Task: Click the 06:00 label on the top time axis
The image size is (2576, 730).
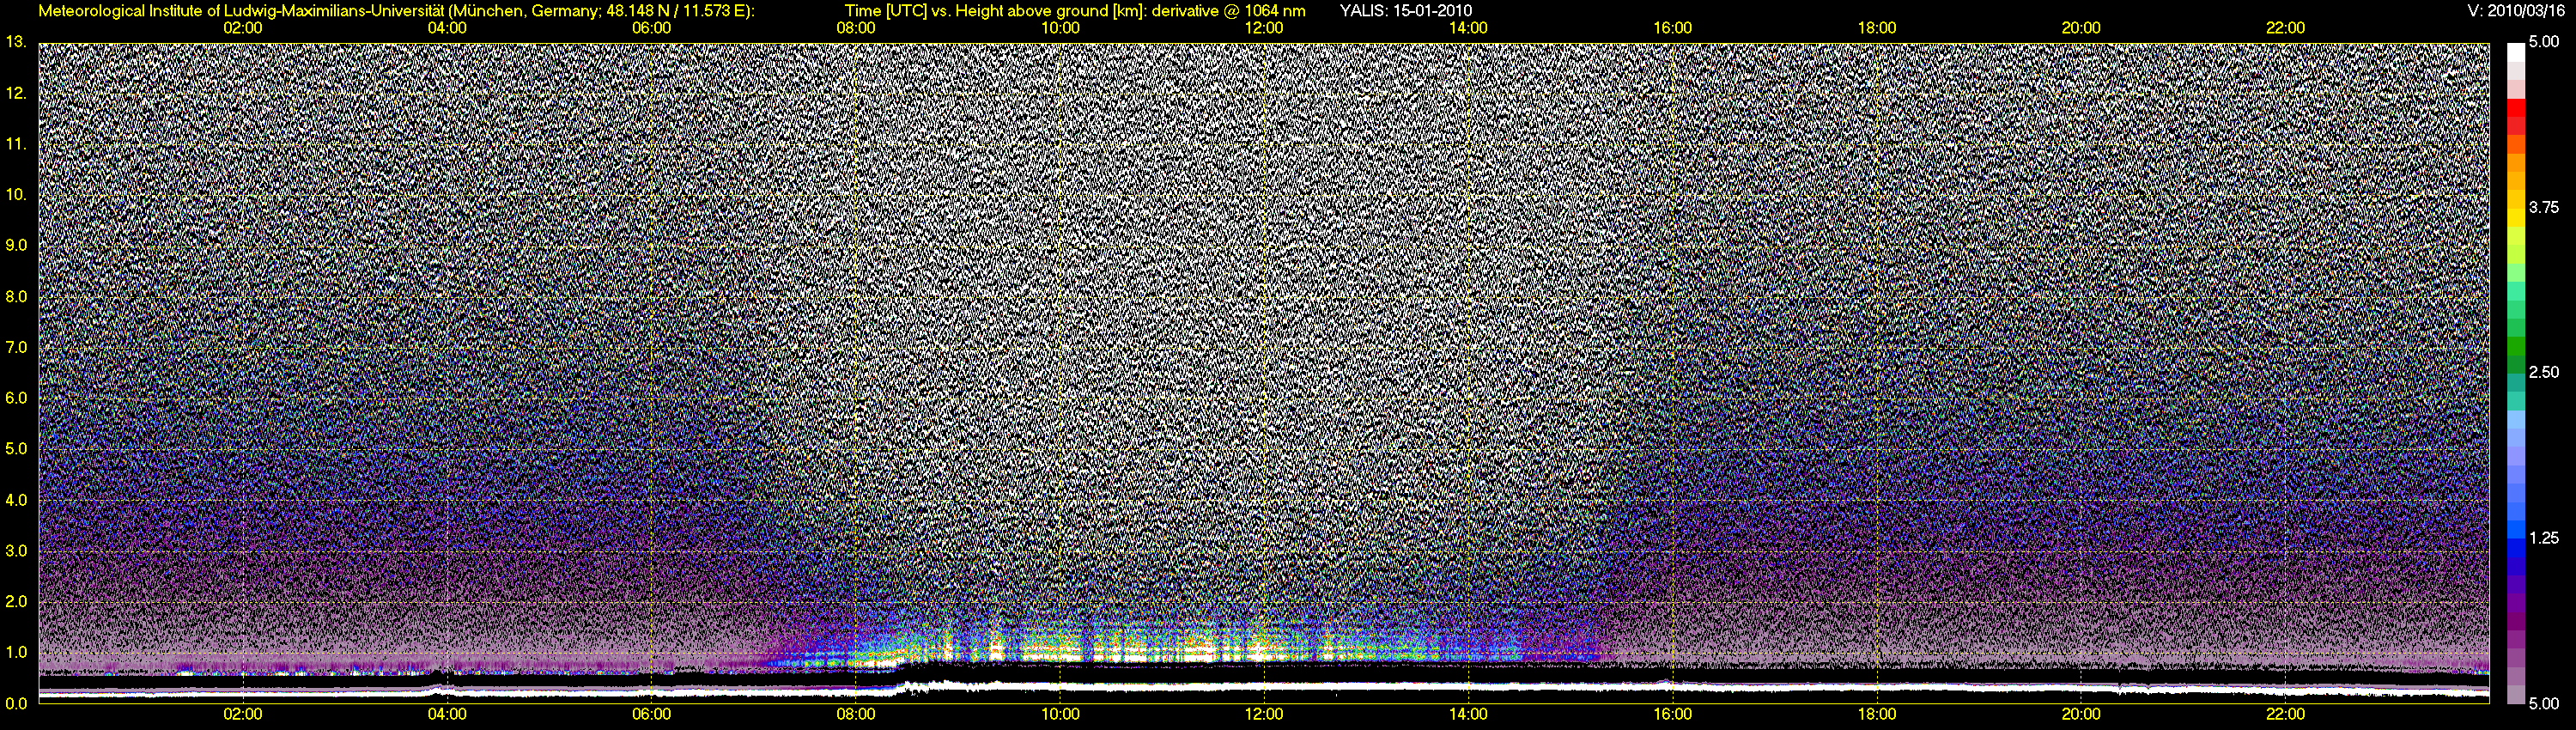Action: pos(651,28)
